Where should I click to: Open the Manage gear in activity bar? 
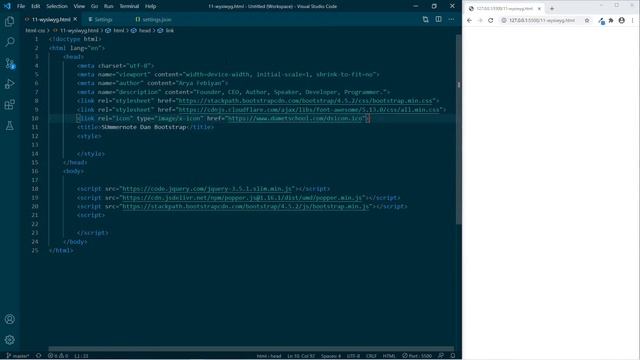coord(10,340)
